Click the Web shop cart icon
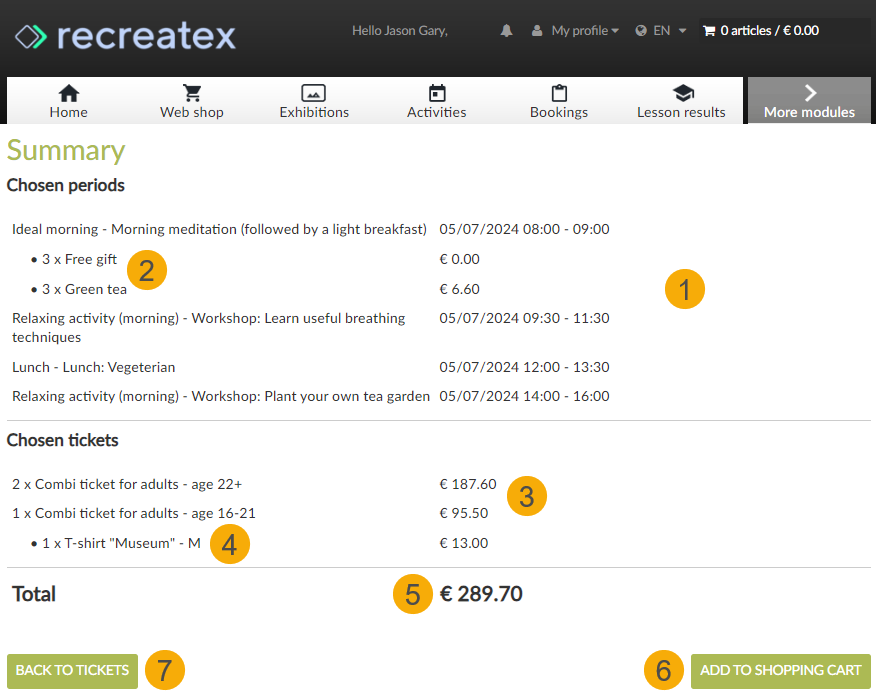The image size is (876, 697). [191, 92]
